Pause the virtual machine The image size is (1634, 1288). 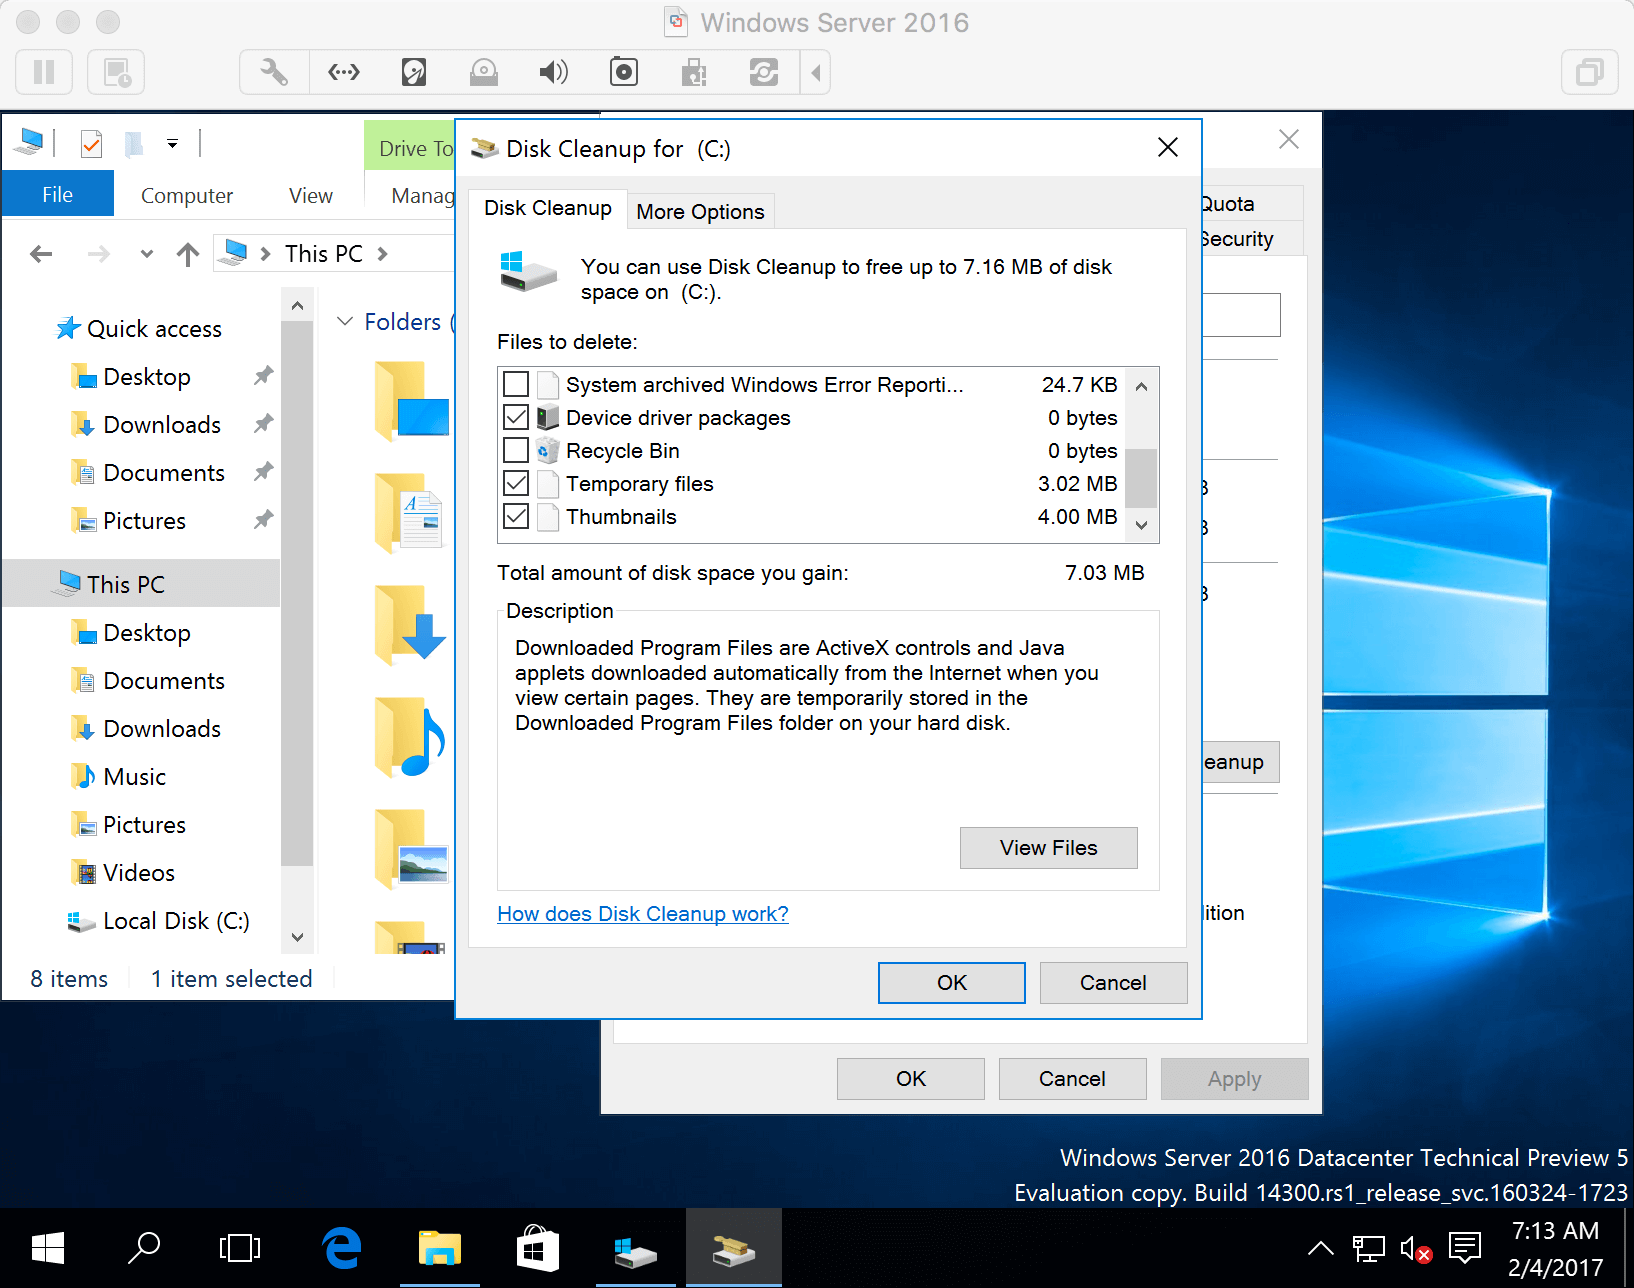coord(44,72)
